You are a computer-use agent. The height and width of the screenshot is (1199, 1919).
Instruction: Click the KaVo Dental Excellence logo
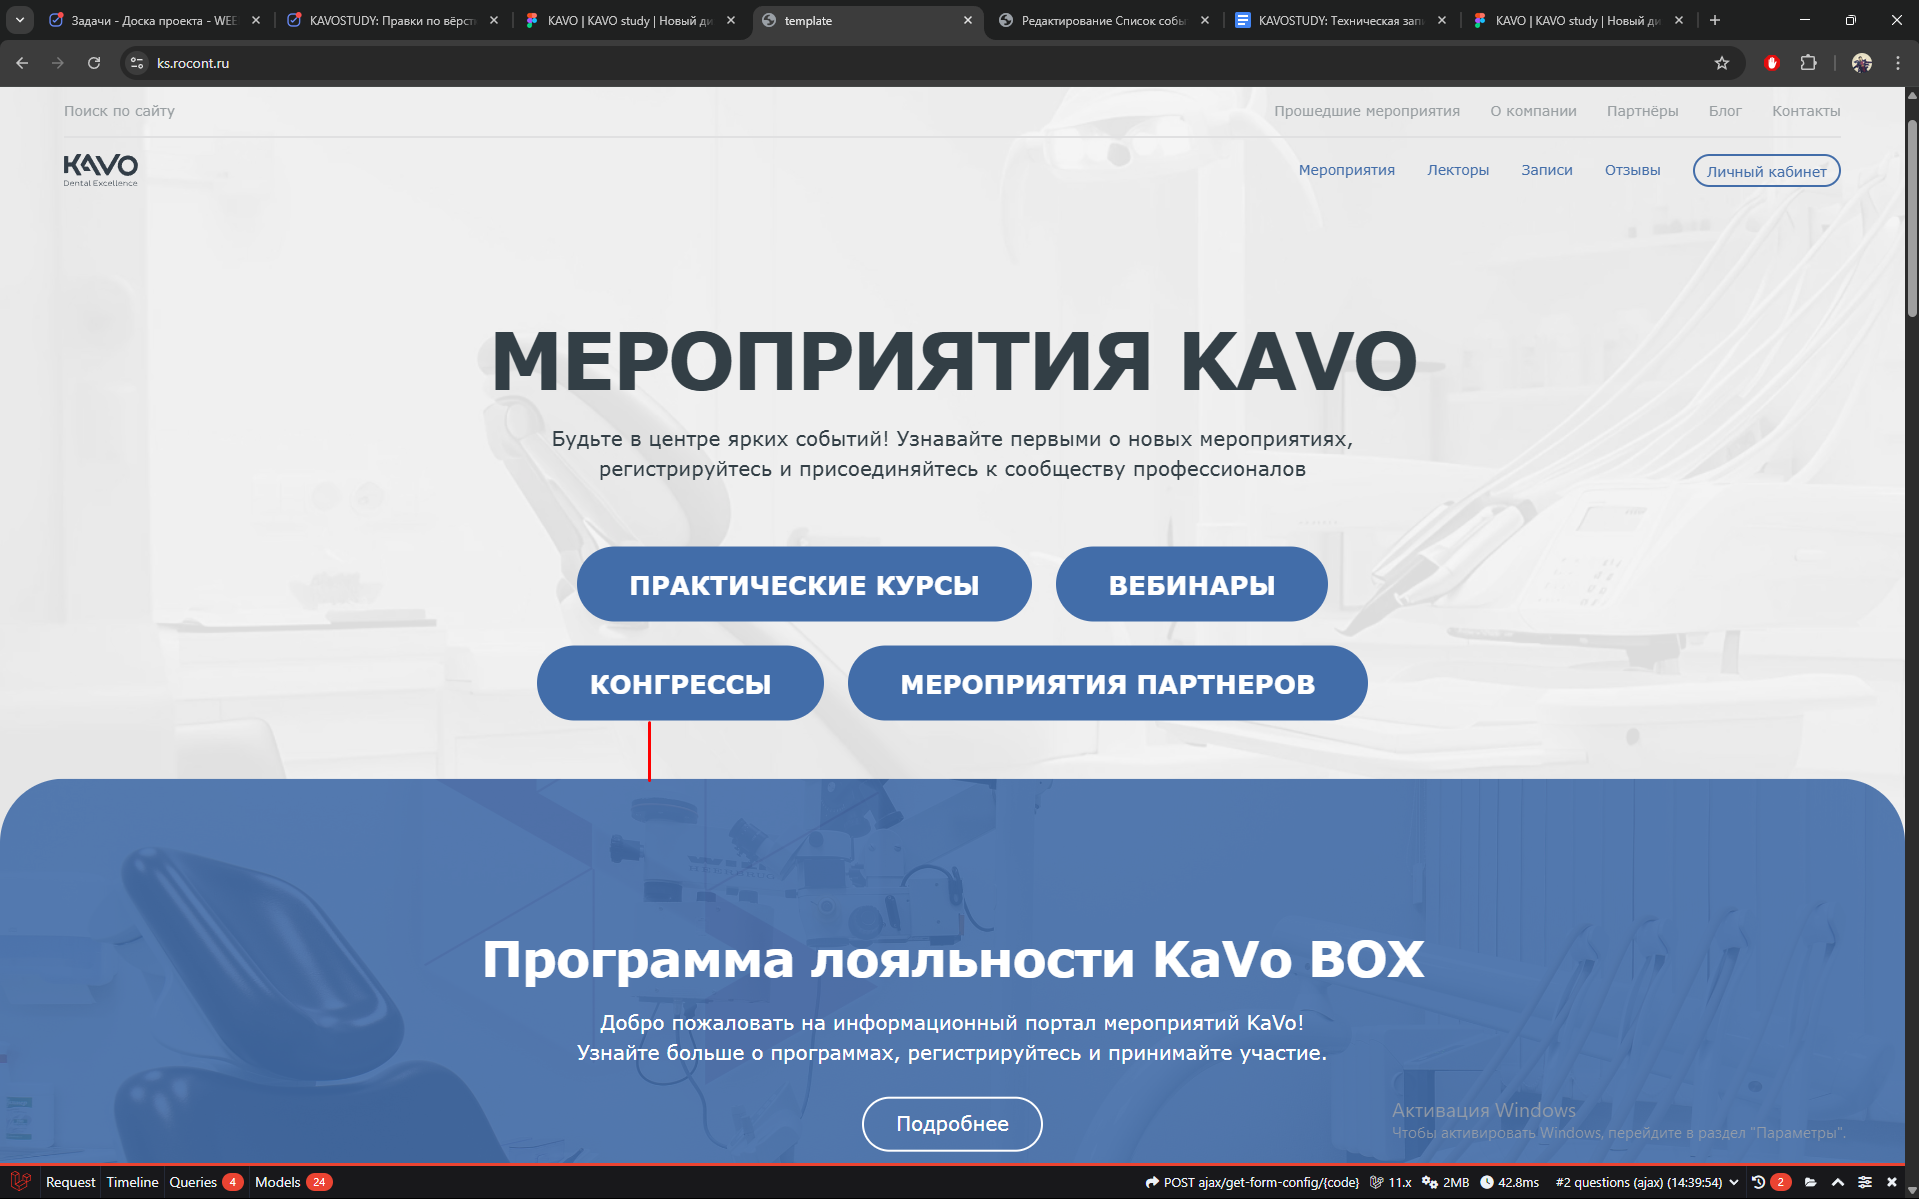pyautogui.click(x=100, y=170)
